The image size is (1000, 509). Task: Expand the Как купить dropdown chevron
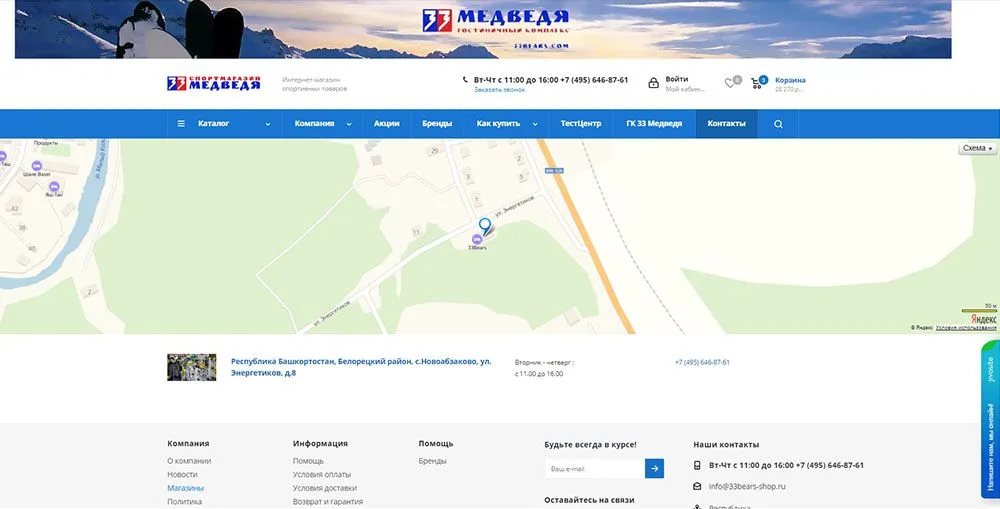535,124
